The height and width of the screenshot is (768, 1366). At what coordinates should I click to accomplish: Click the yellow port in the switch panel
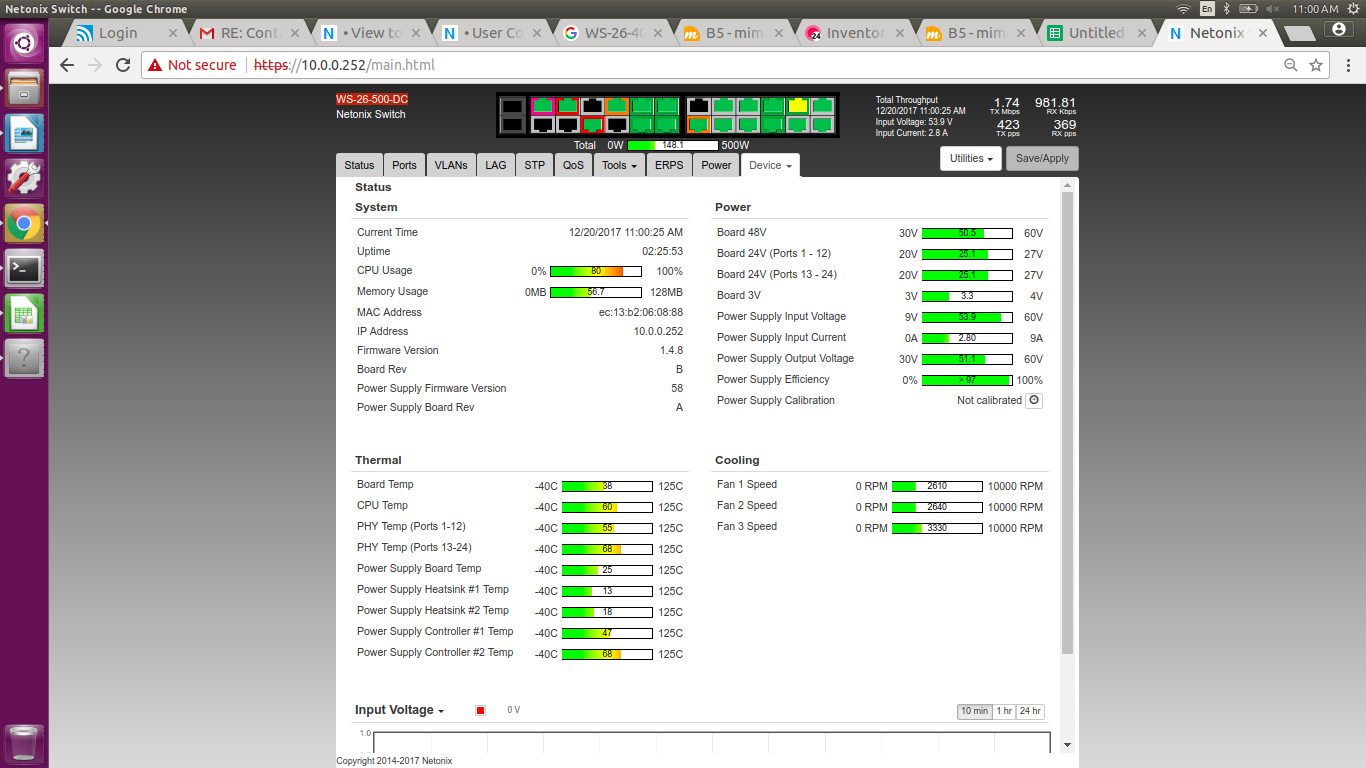click(x=797, y=106)
